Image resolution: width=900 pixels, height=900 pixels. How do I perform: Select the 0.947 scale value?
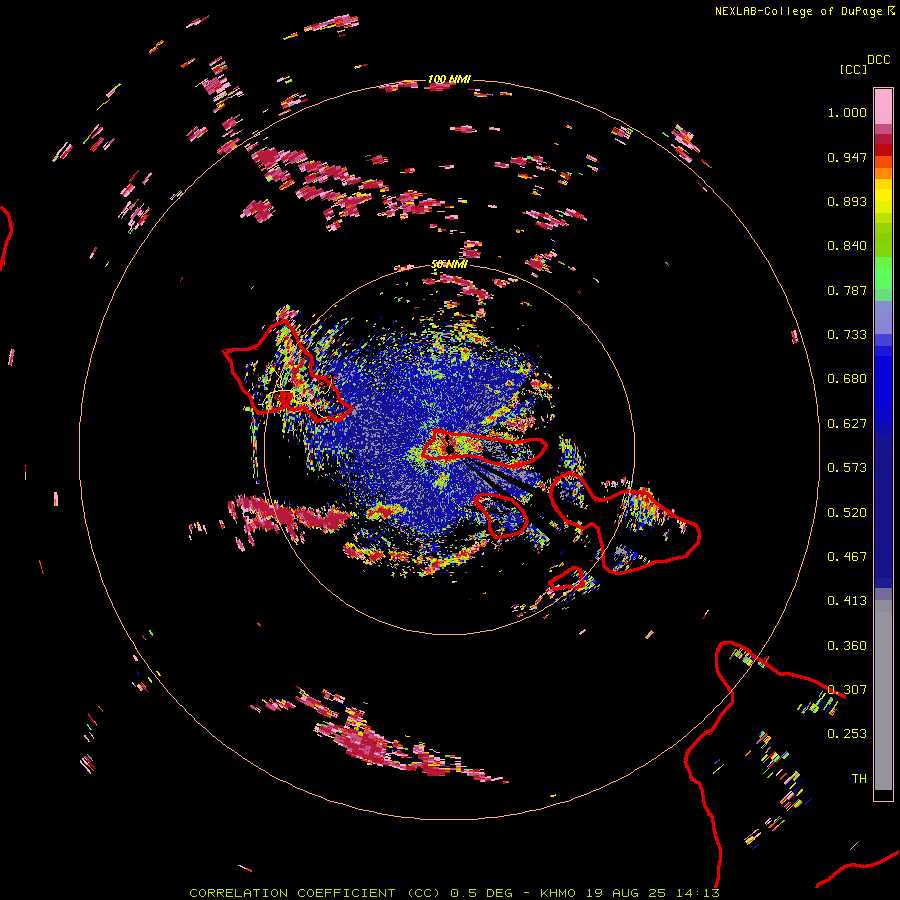847,157
